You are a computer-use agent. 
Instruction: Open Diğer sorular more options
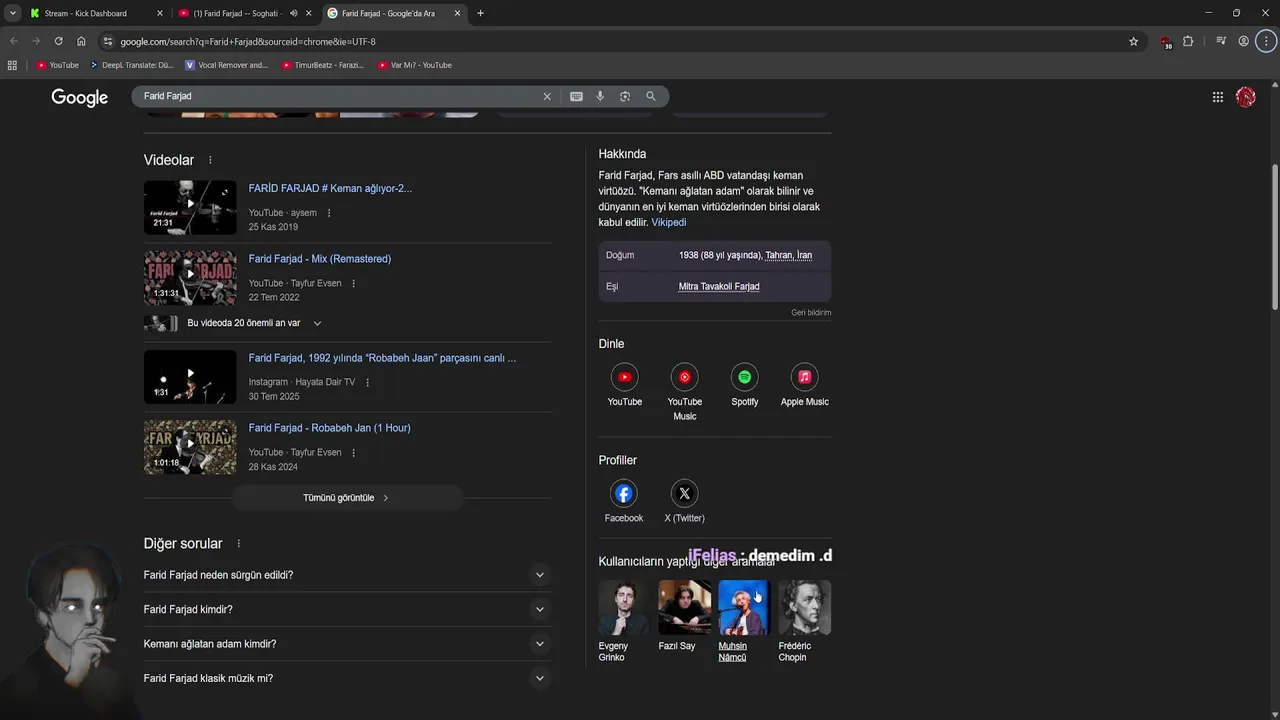pos(238,544)
